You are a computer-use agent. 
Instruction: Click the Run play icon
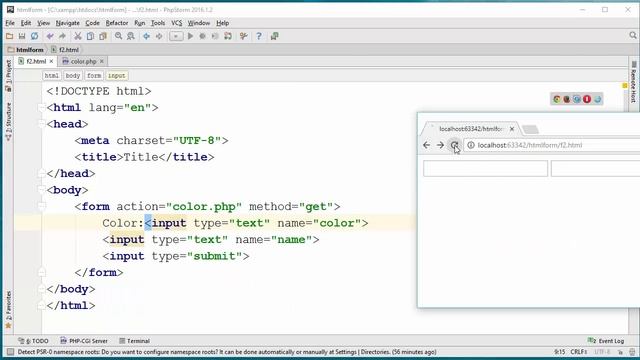pos(190,36)
